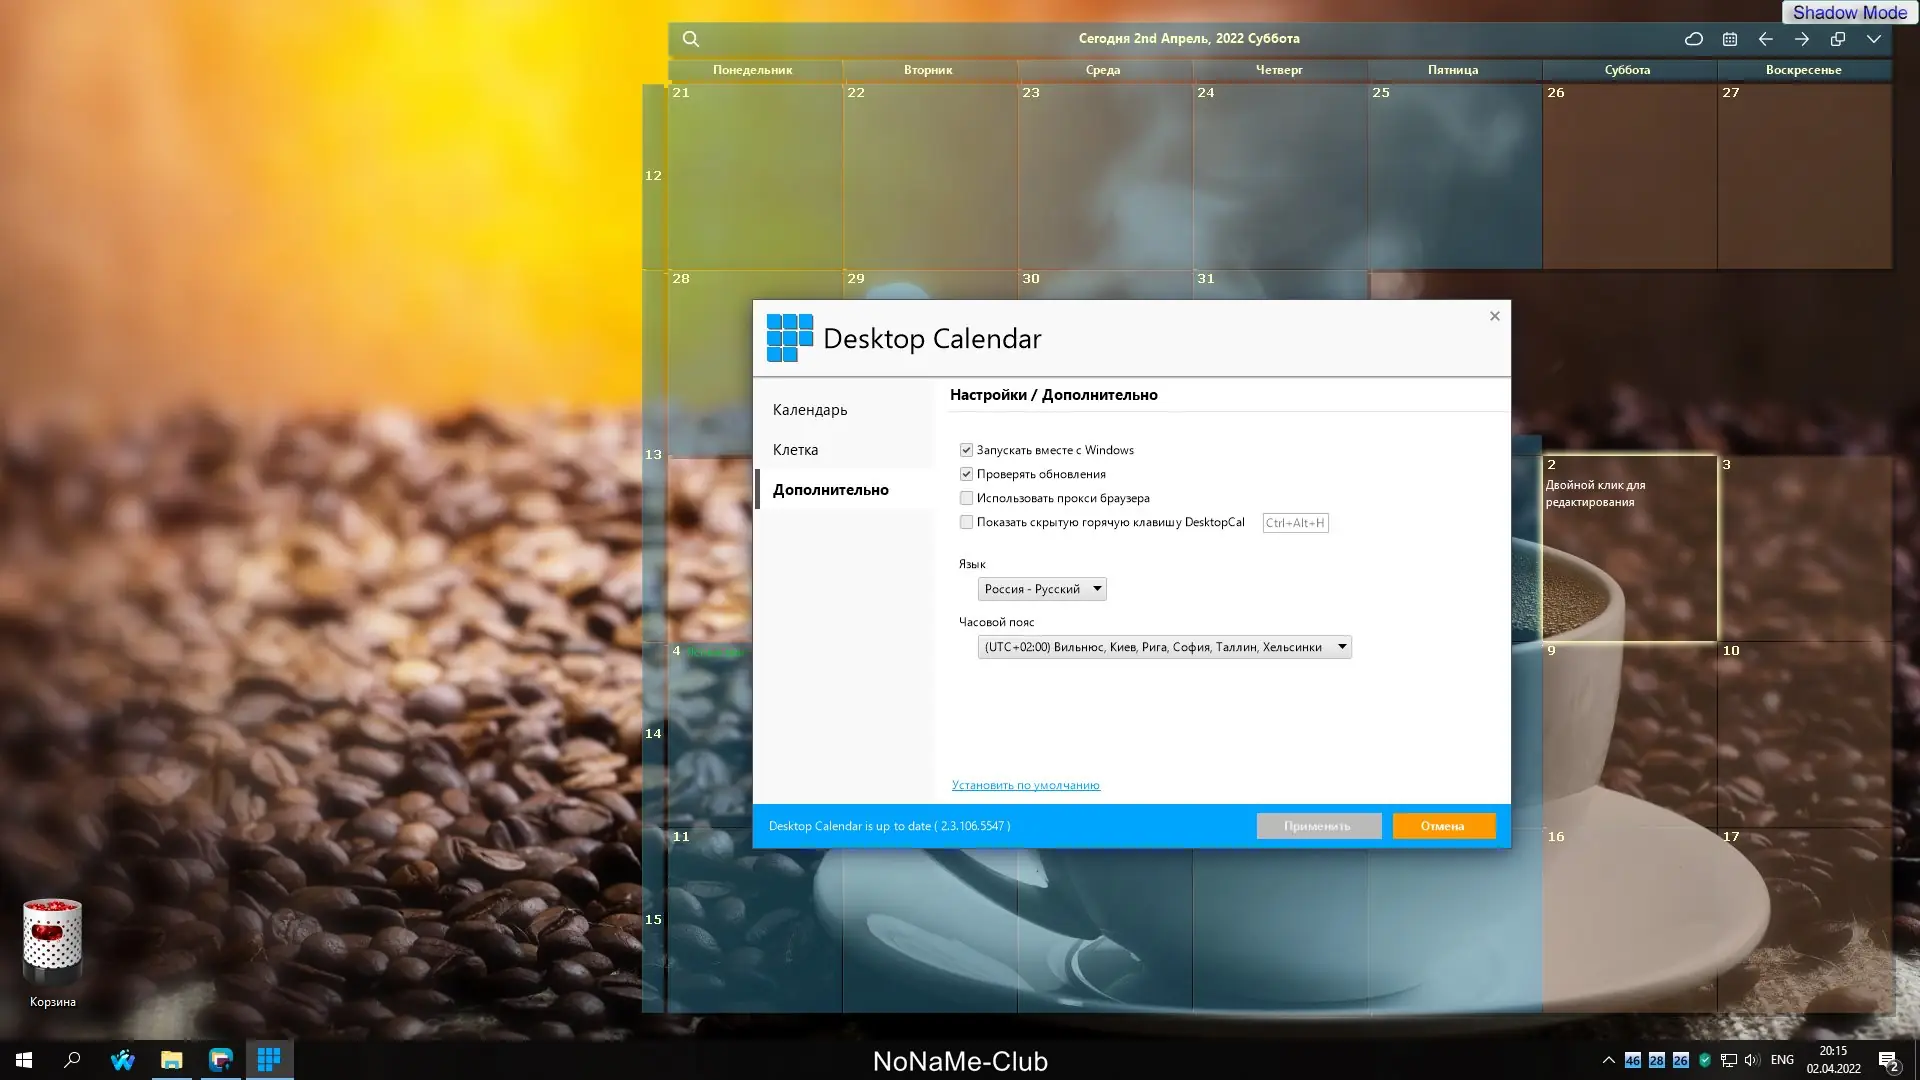Image resolution: width=1920 pixels, height=1080 pixels.
Task: Open the Часовой пояс timezone dropdown
Action: (1164, 647)
